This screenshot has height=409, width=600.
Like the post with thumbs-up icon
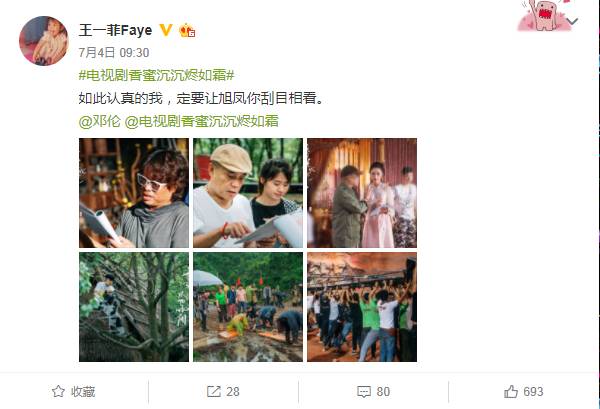(511, 391)
